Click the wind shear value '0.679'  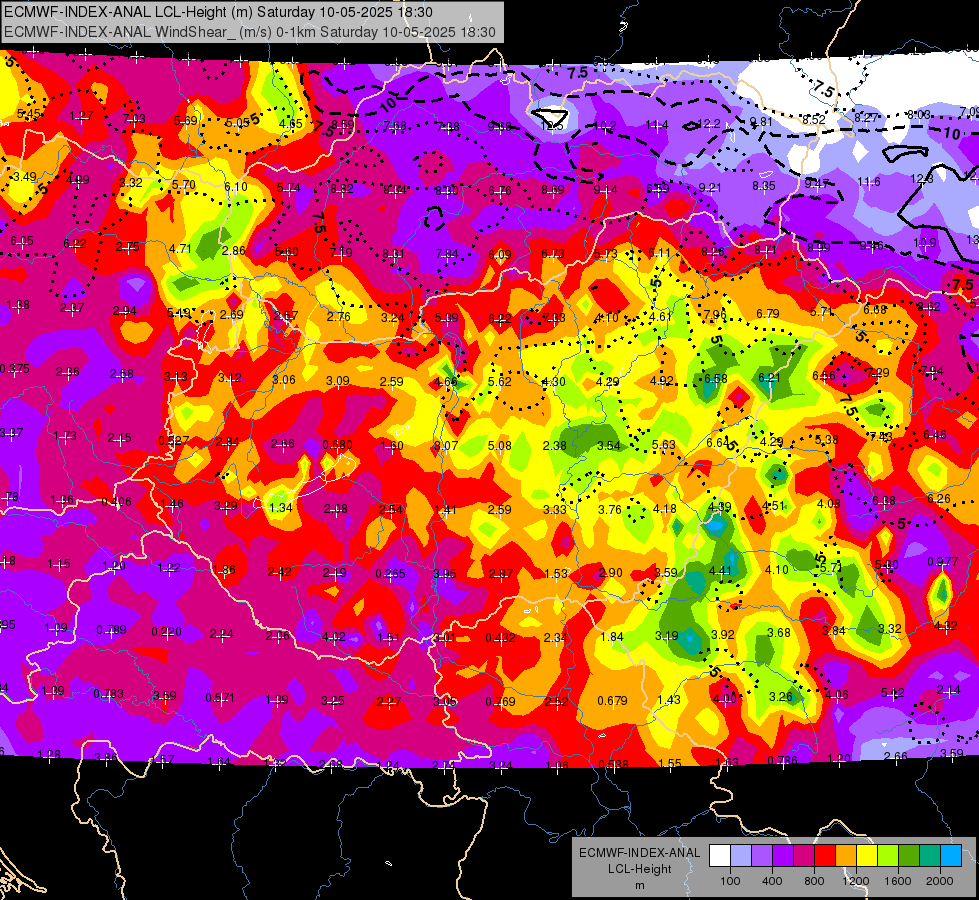pyautogui.click(x=612, y=701)
